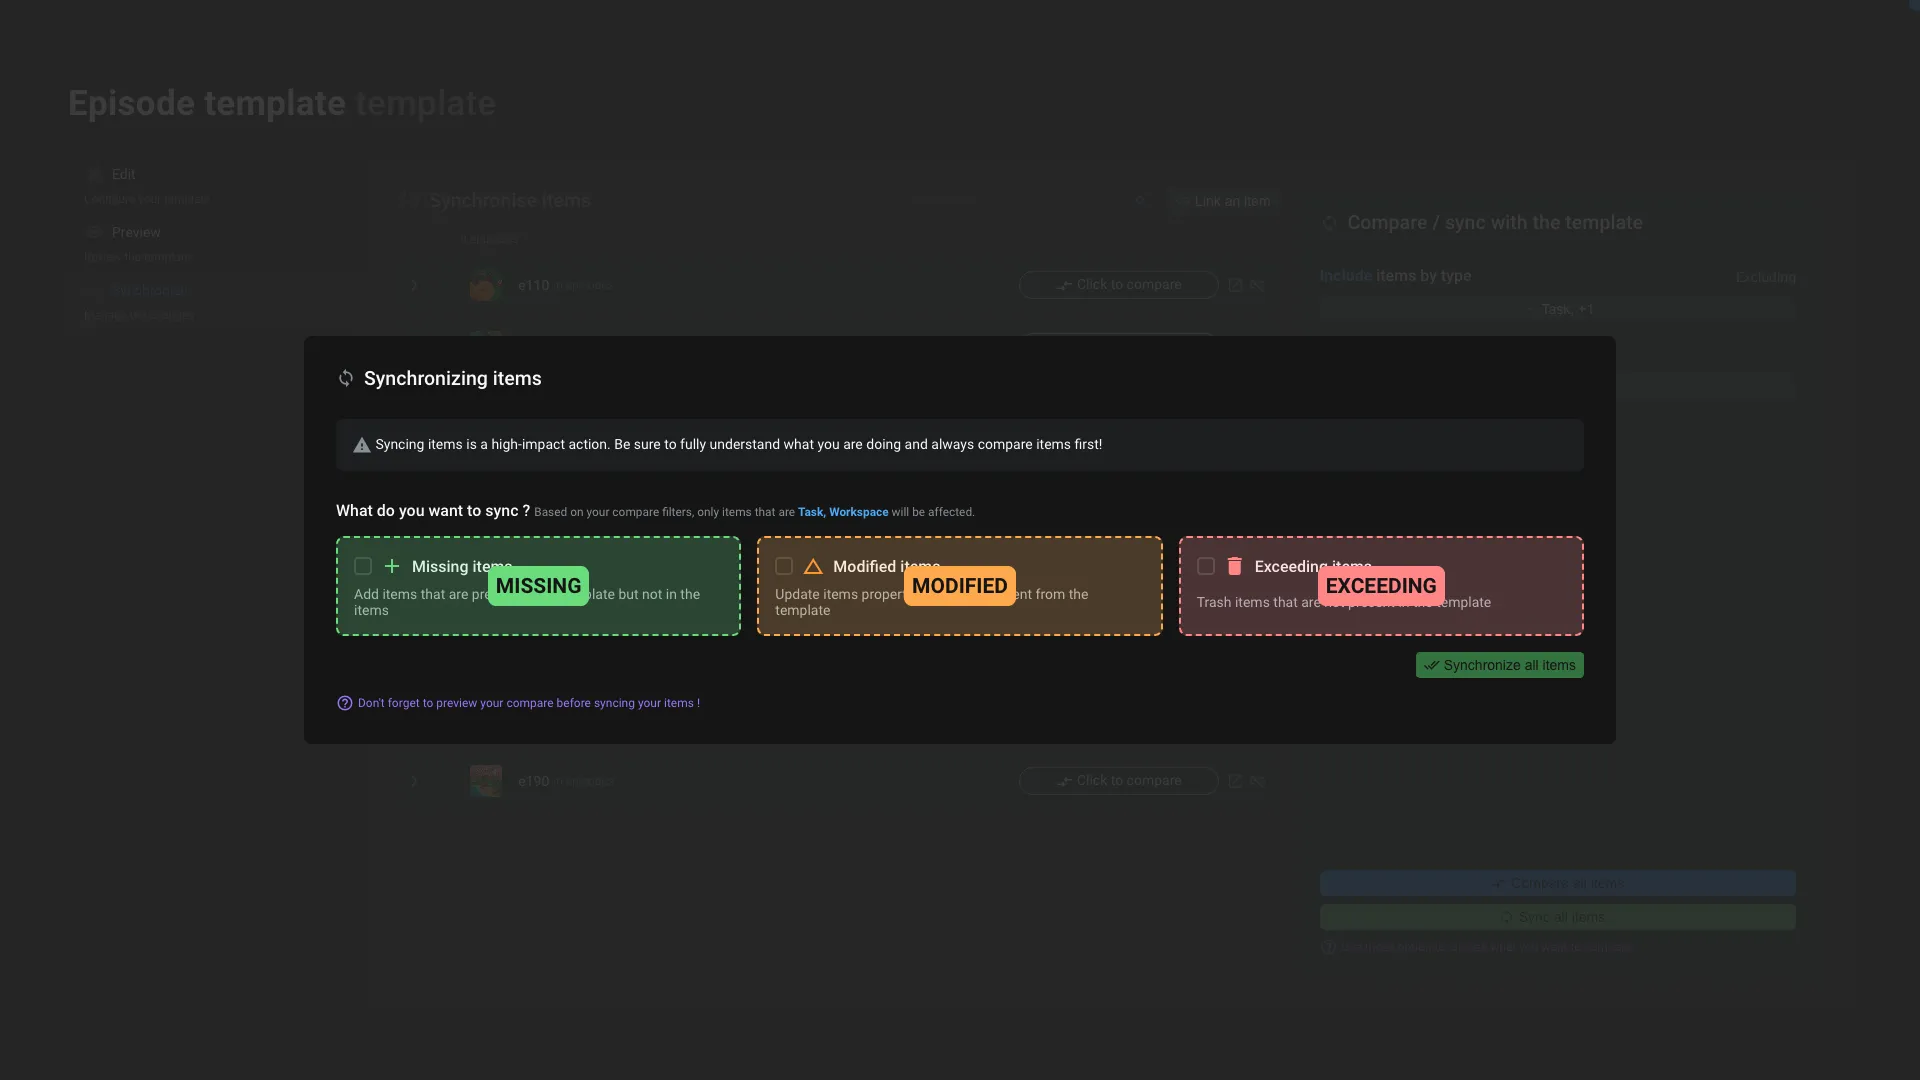The image size is (1920, 1080).
Task: Click the e190 item name
Action: tap(534, 781)
